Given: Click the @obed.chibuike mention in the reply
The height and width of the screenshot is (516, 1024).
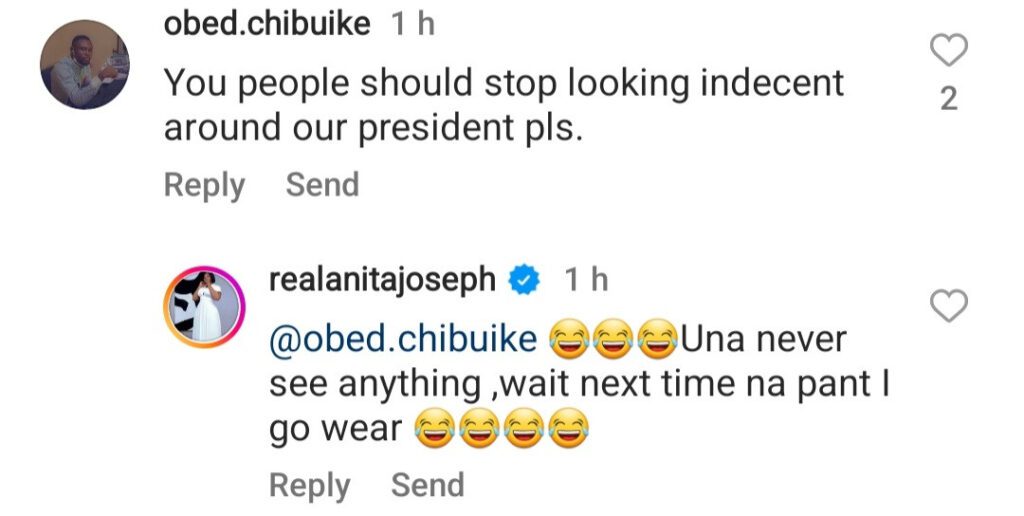Looking at the screenshot, I should (403, 340).
